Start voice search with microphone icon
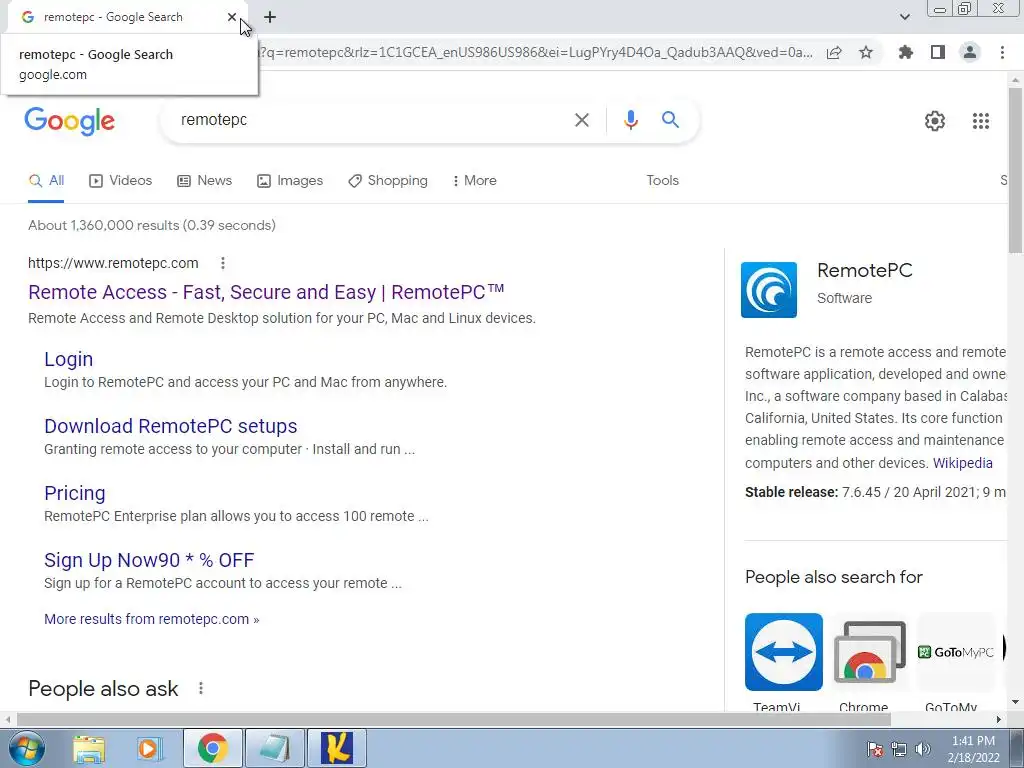 click(630, 120)
